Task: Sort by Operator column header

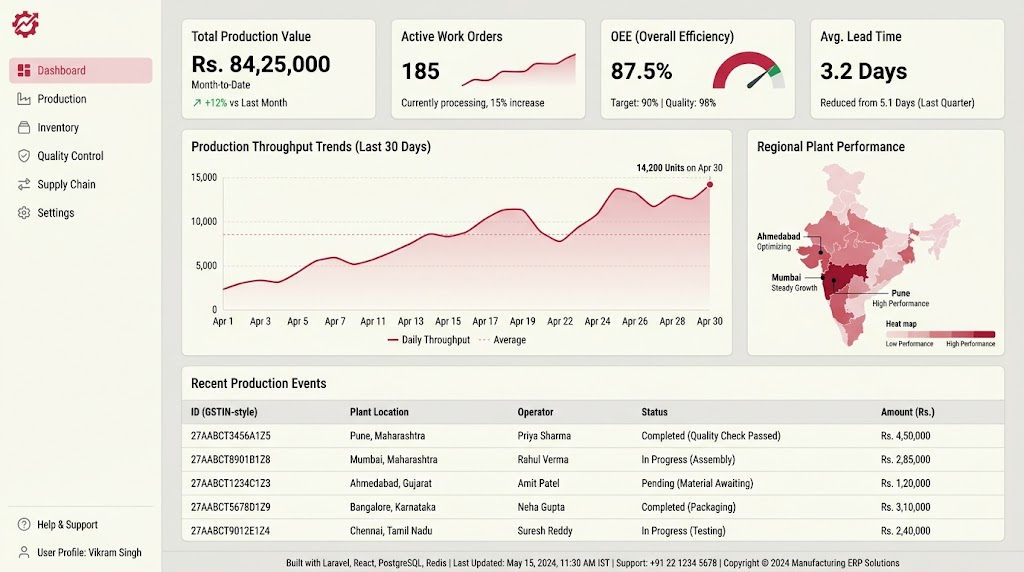Action: tap(536, 413)
